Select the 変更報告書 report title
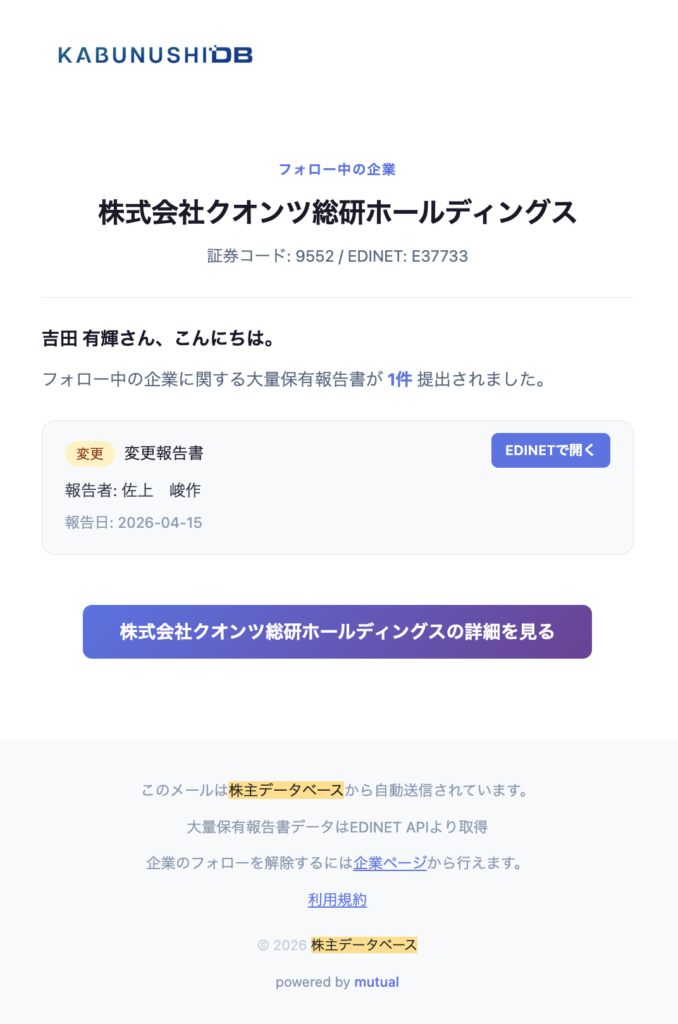Image resolution: width=678 pixels, height=1024 pixels. click(x=164, y=453)
